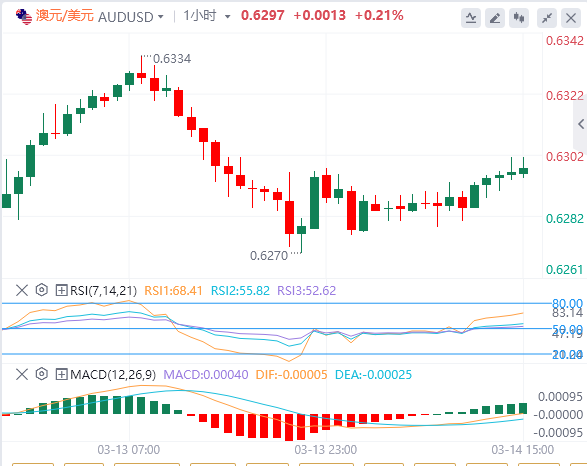Click the current price 0.6297
The height and width of the screenshot is (466, 587).
(x=262, y=15)
